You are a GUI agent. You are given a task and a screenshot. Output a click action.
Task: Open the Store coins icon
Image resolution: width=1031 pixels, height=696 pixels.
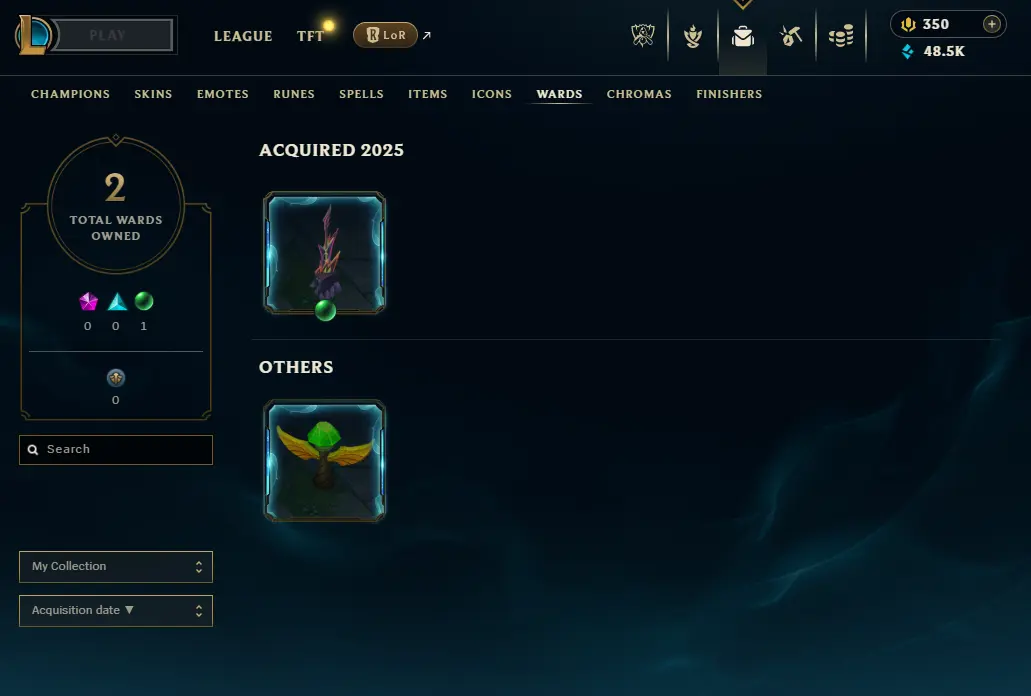coord(841,36)
